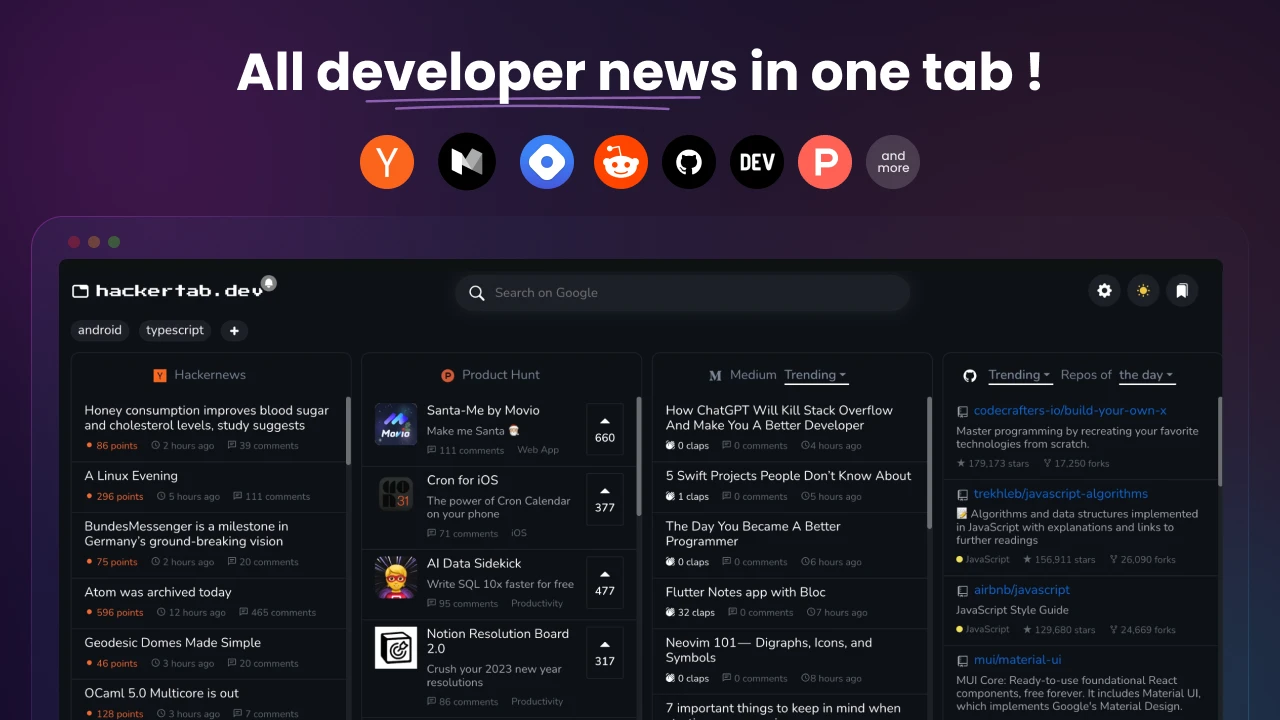1280x720 pixels.
Task: Open 'A Linux Evening' story
Action: click(131, 476)
